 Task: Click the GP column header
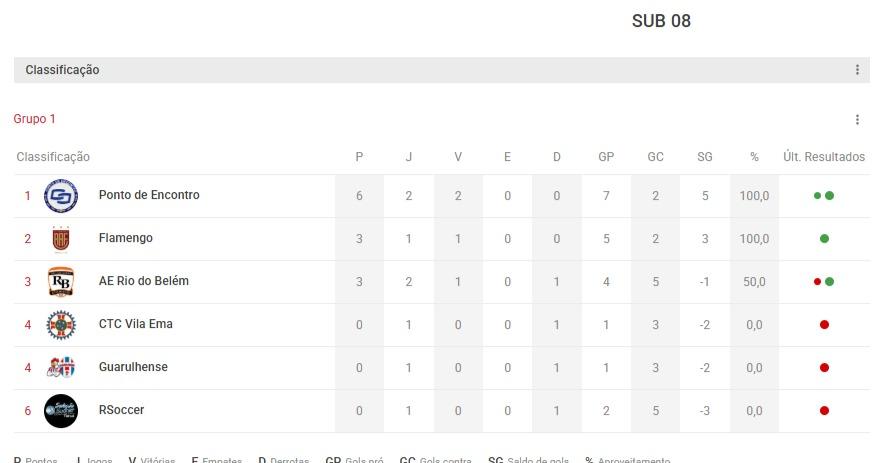[x=606, y=157]
